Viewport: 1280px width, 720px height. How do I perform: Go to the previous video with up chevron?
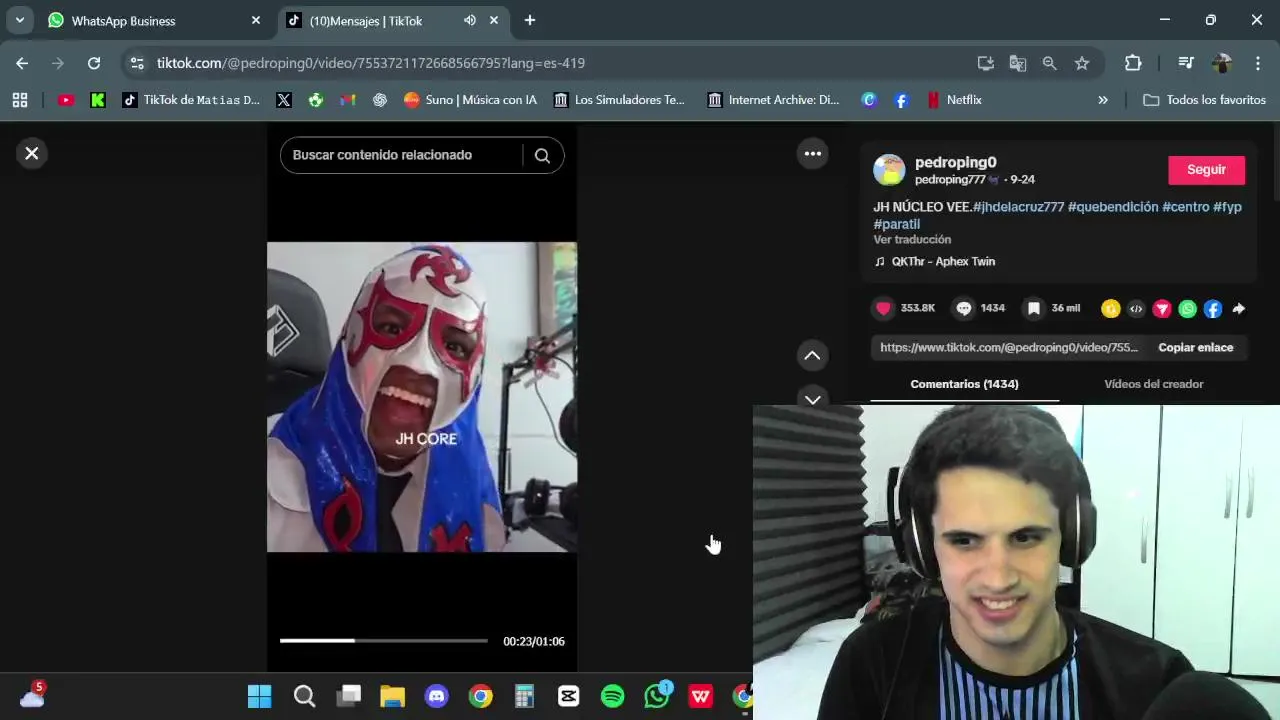click(x=813, y=355)
